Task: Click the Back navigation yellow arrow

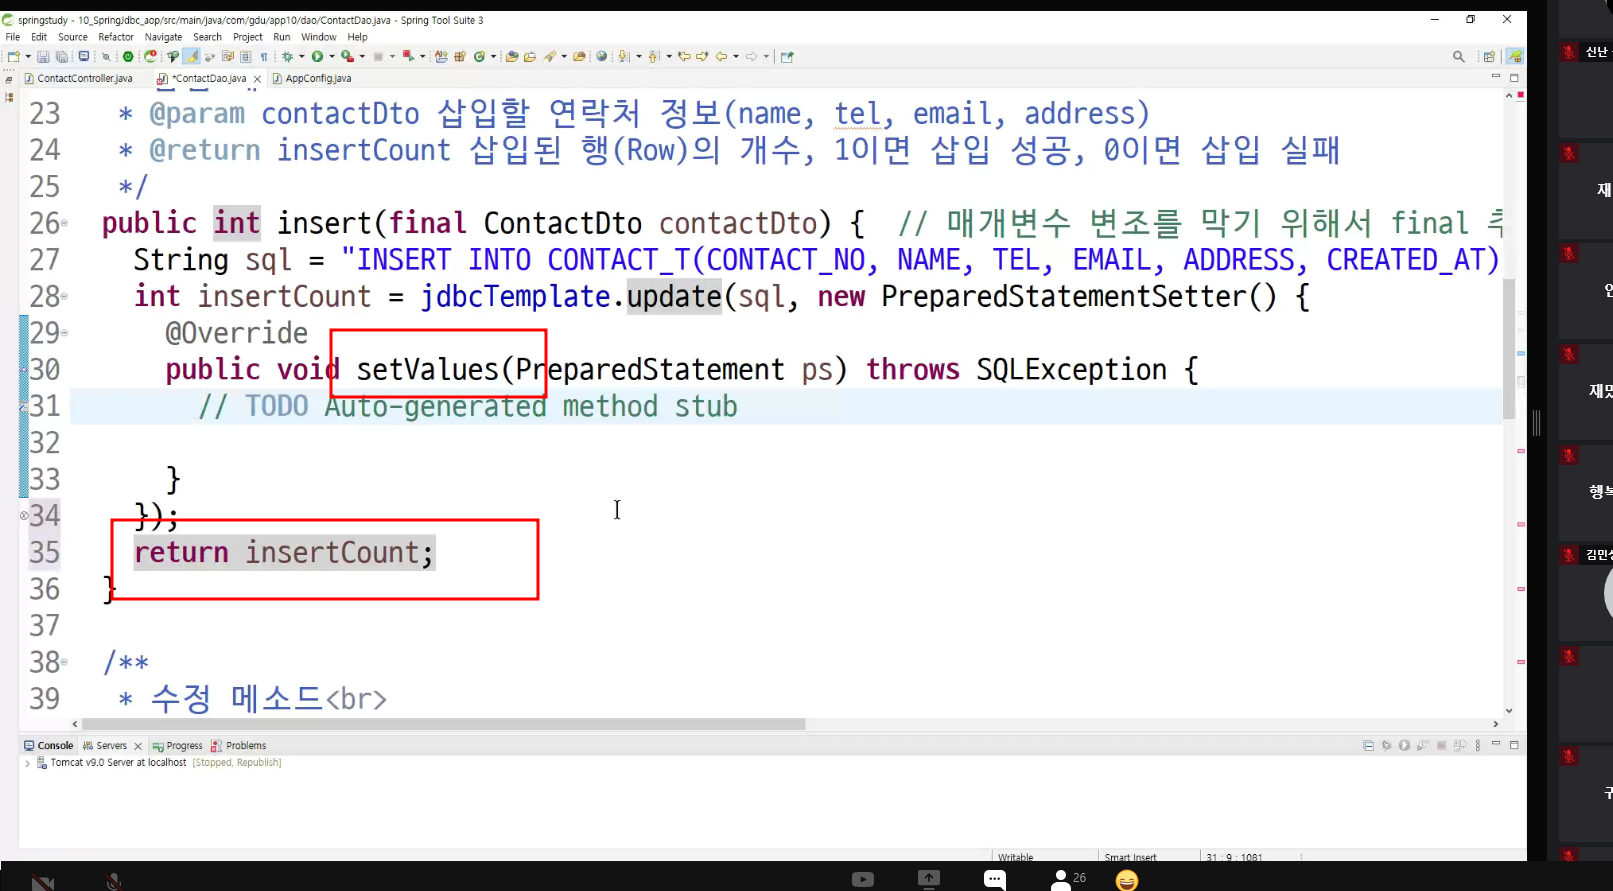Action: point(721,57)
